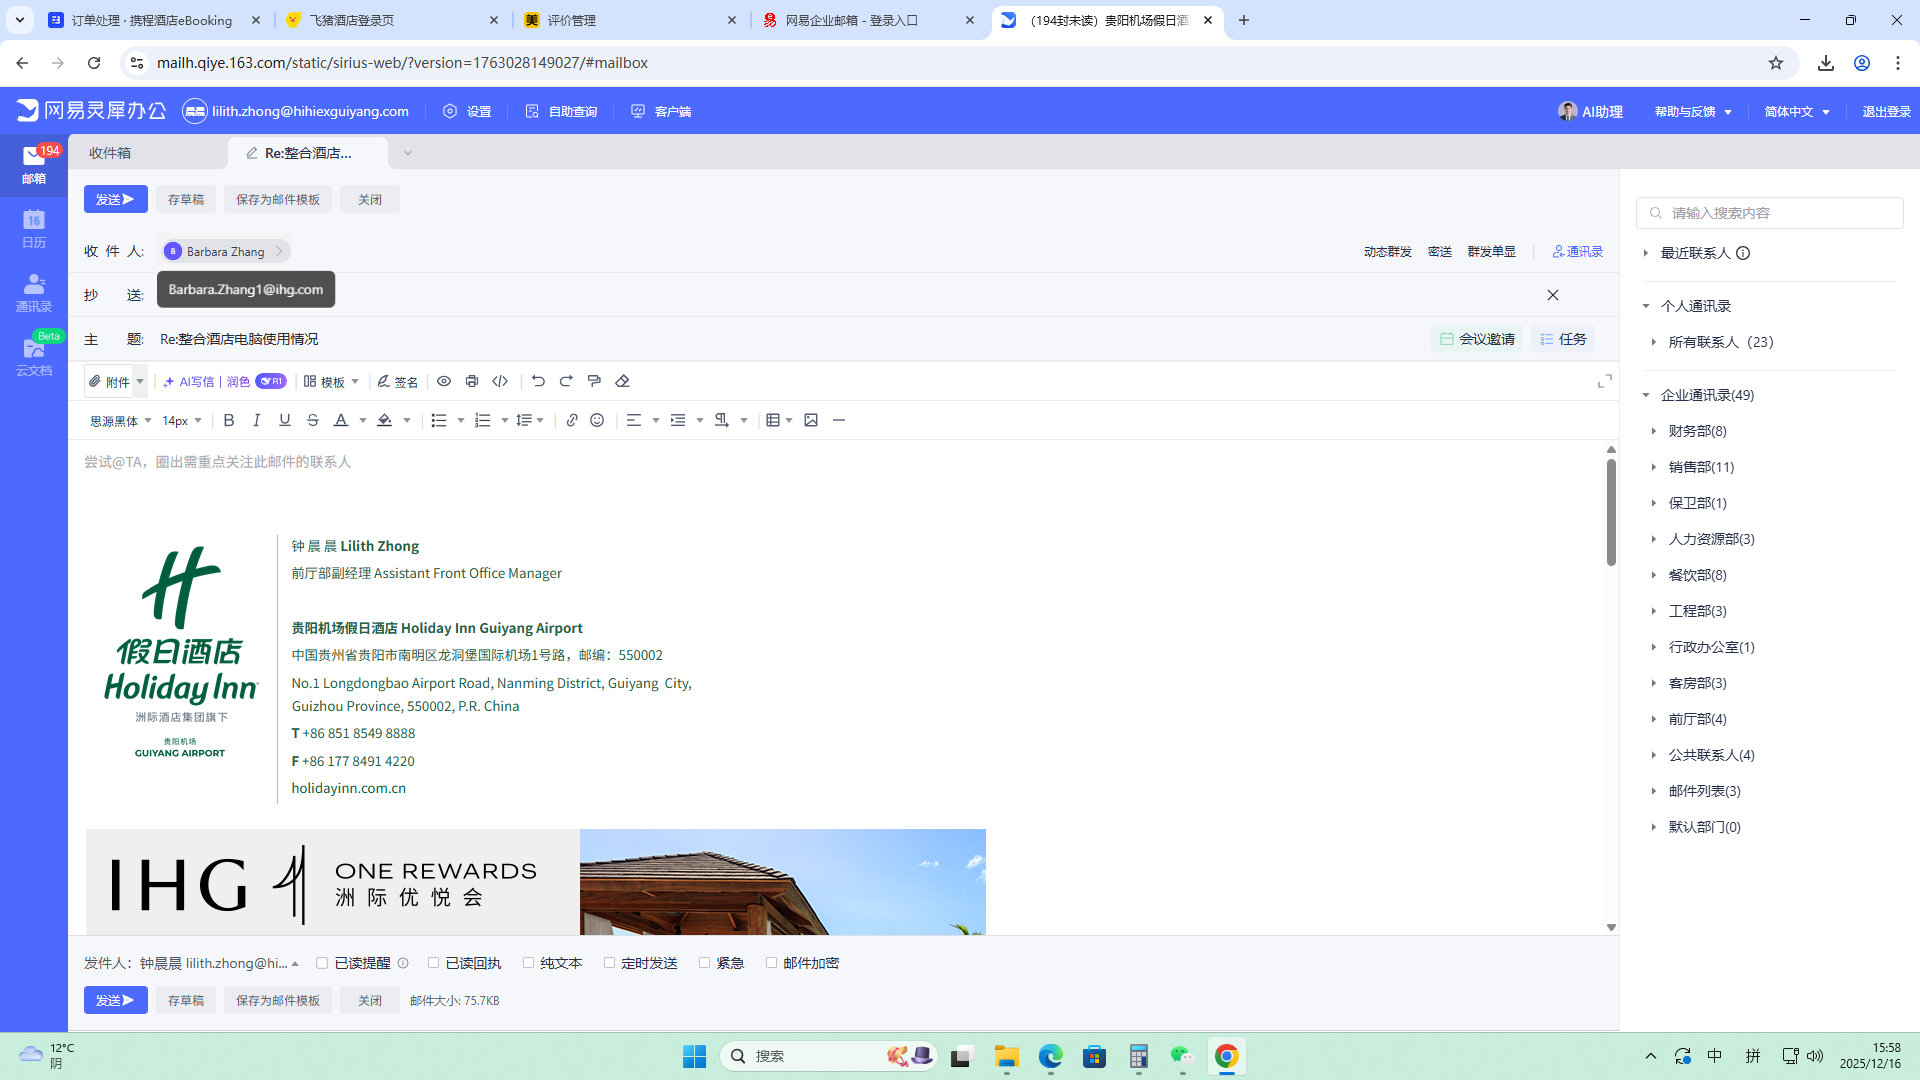Click the clear formatting eraser icon
The width and height of the screenshot is (1920, 1080).
(x=622, y=381)
